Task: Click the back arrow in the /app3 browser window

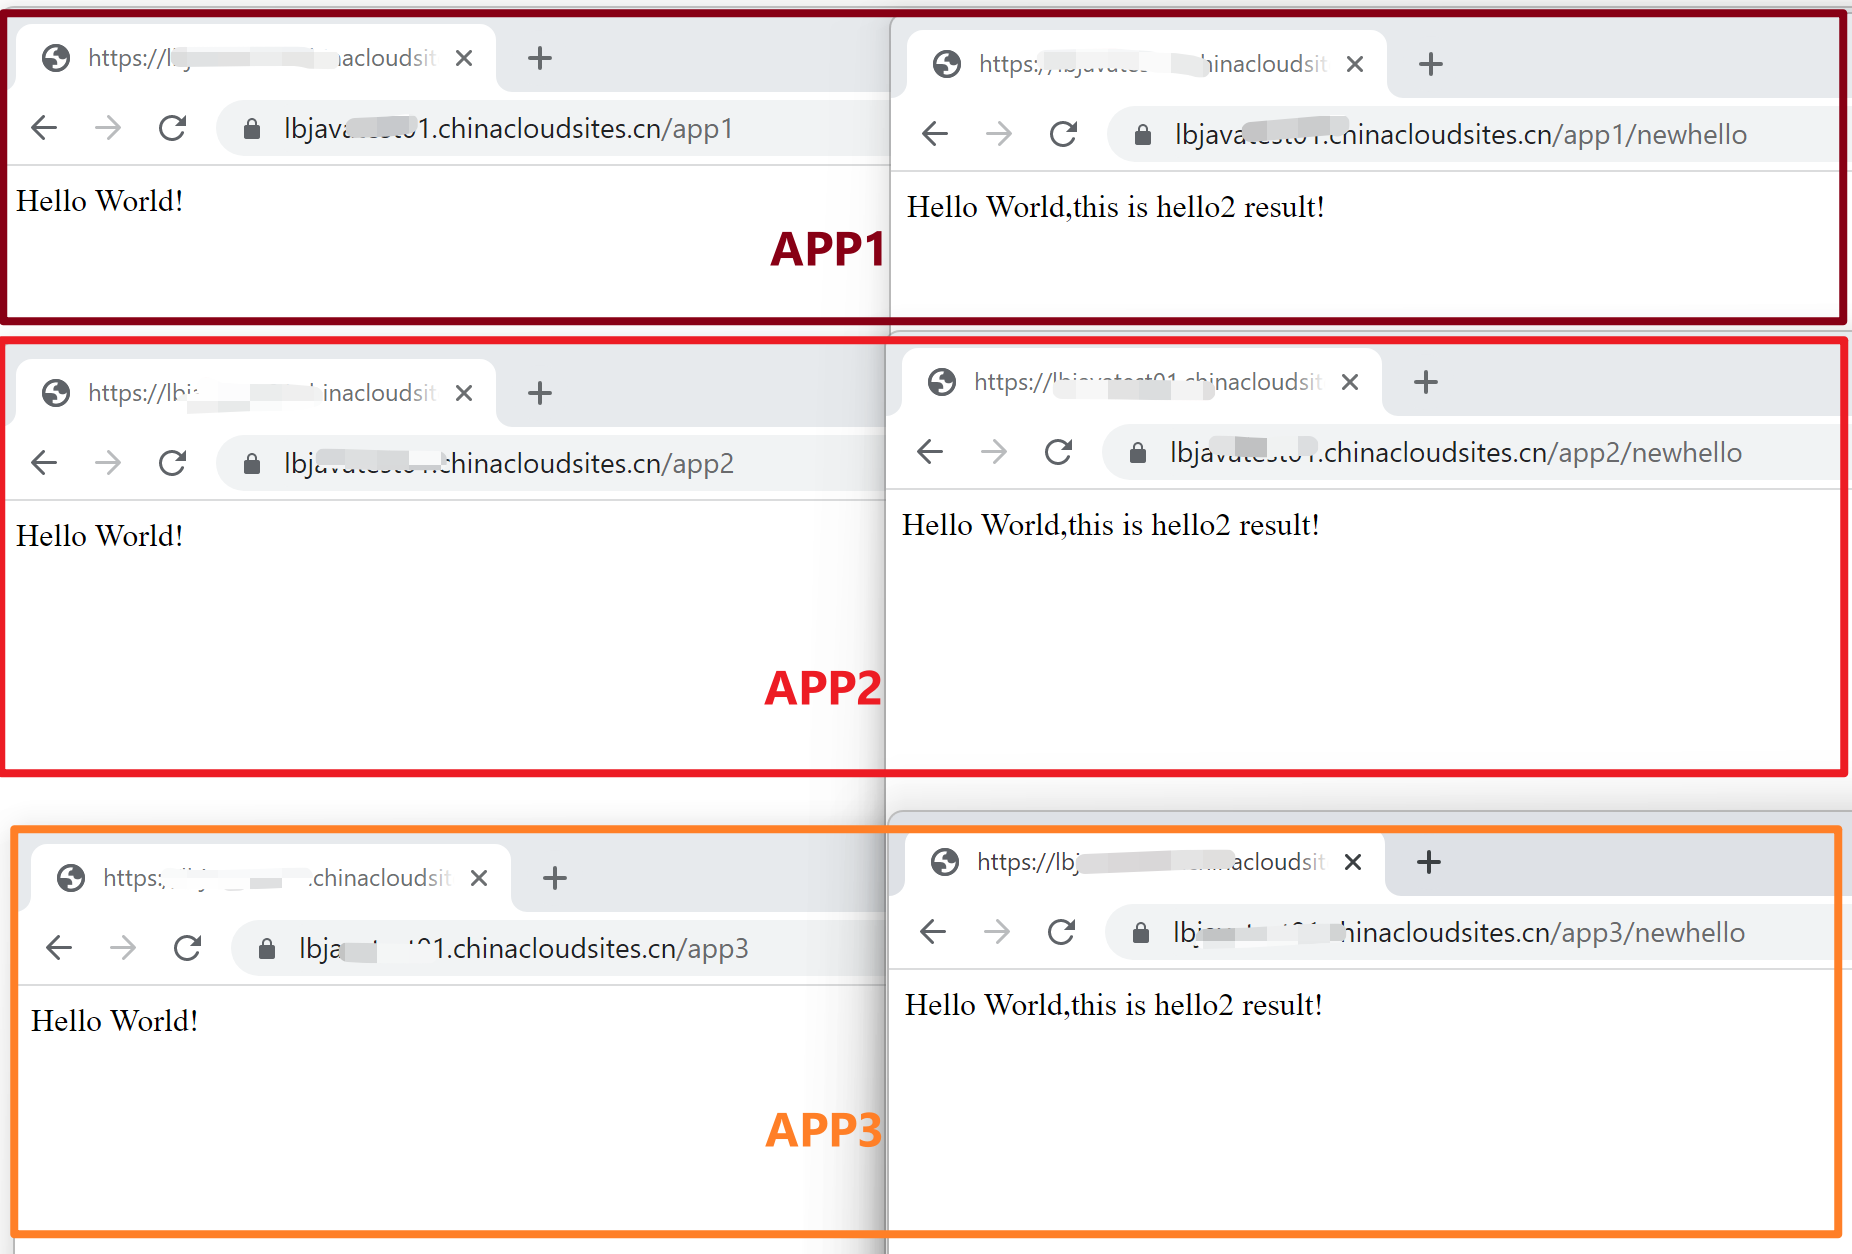Action: click(59, 948)
